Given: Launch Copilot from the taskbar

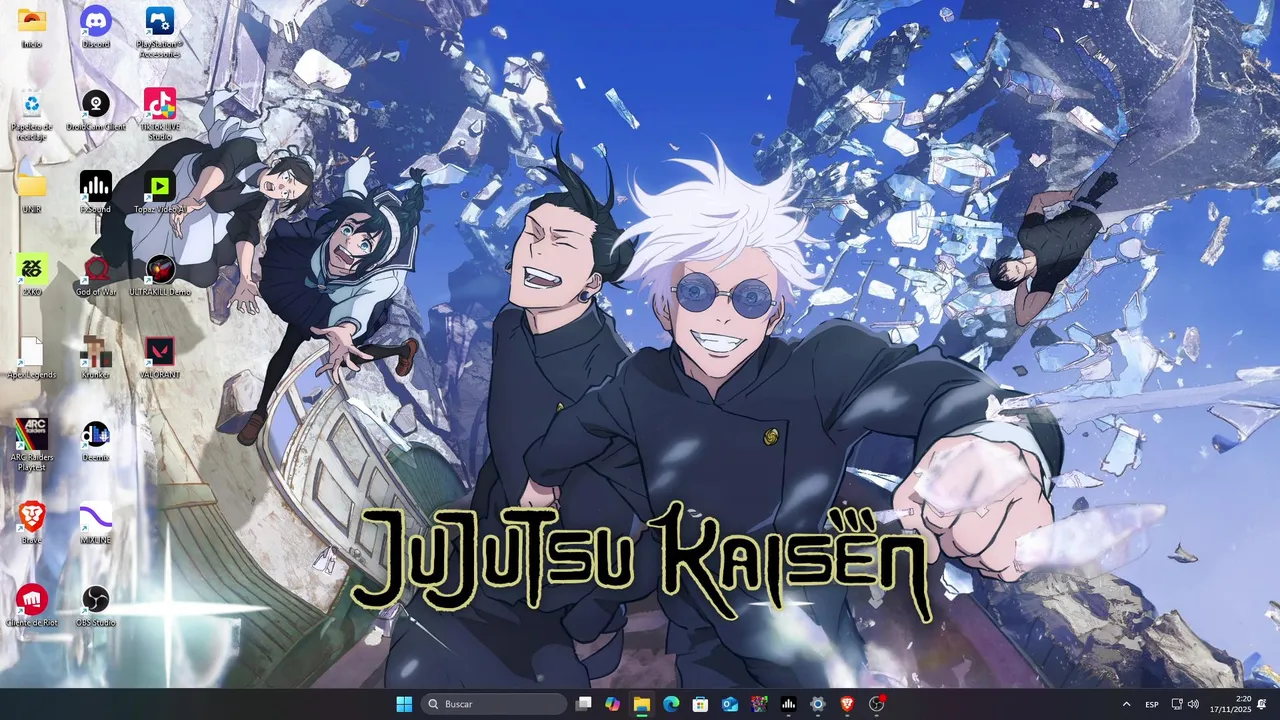Looking at the screenshot, I should coord(613,704).
